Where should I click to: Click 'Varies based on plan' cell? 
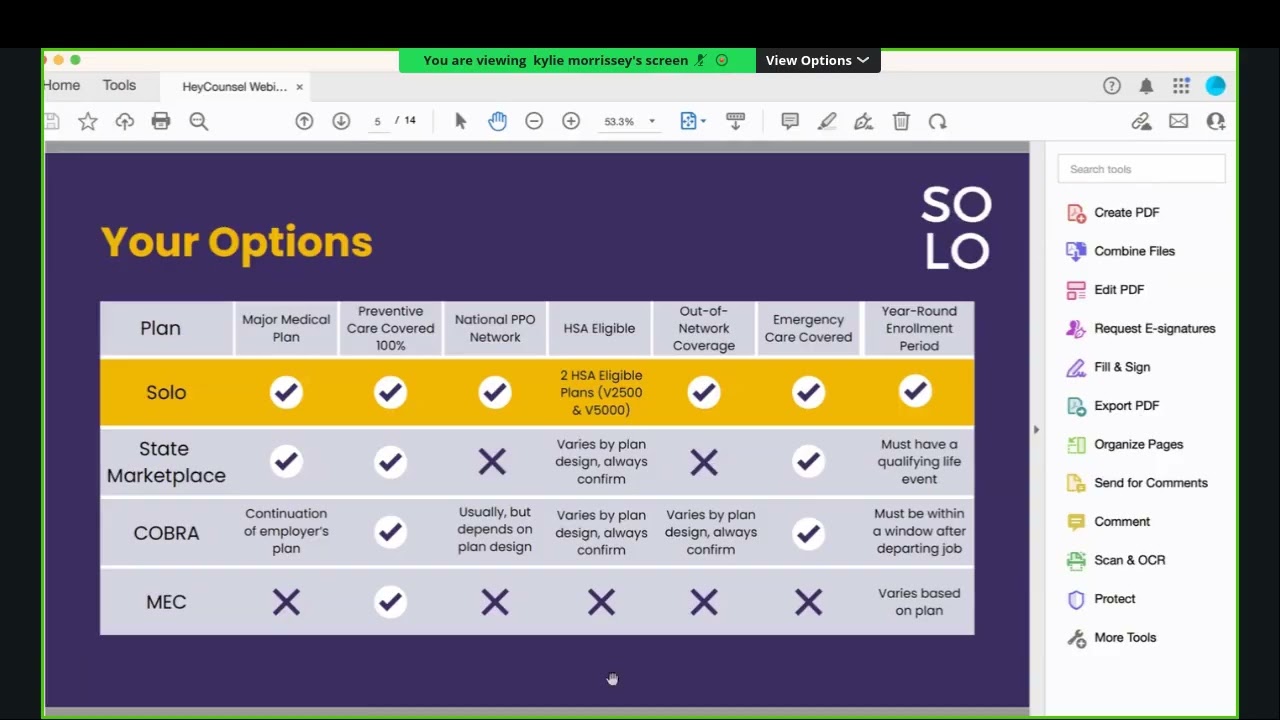point(919,602)
